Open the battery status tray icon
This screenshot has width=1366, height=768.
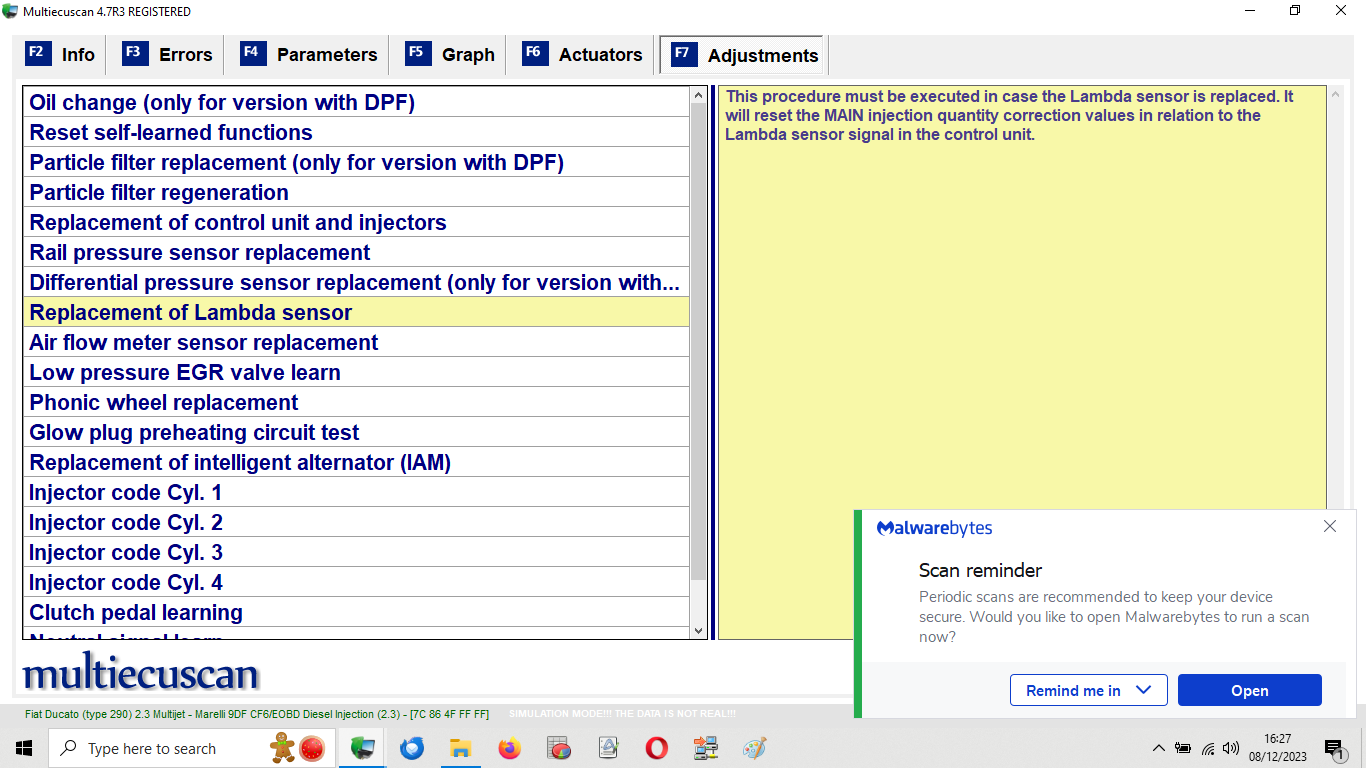[1183, 748]
